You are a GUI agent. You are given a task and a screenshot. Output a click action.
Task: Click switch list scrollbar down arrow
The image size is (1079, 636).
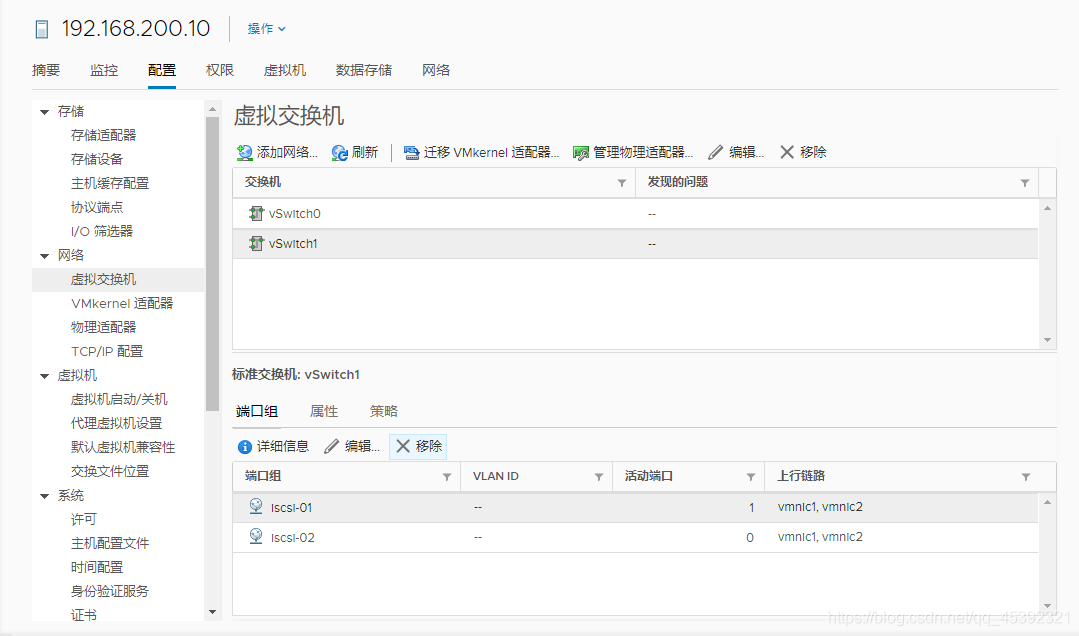click(1047, 340)
